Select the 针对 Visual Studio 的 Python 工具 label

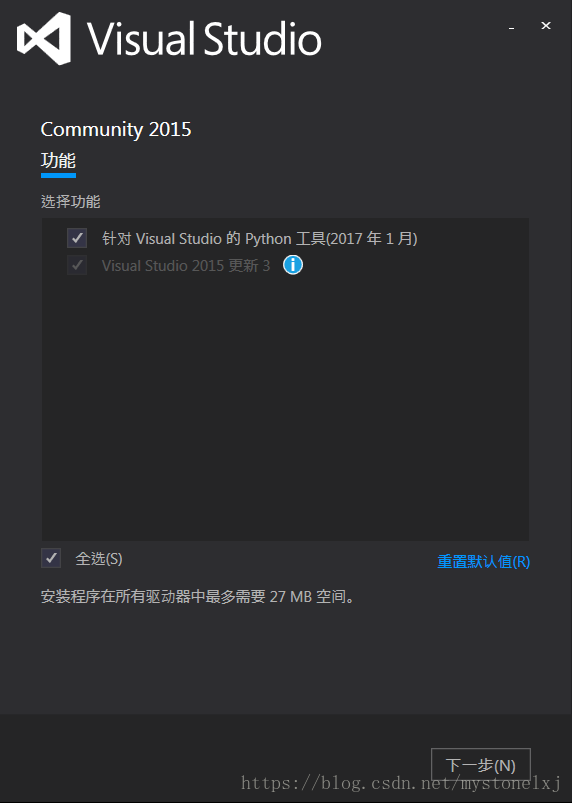260,239
